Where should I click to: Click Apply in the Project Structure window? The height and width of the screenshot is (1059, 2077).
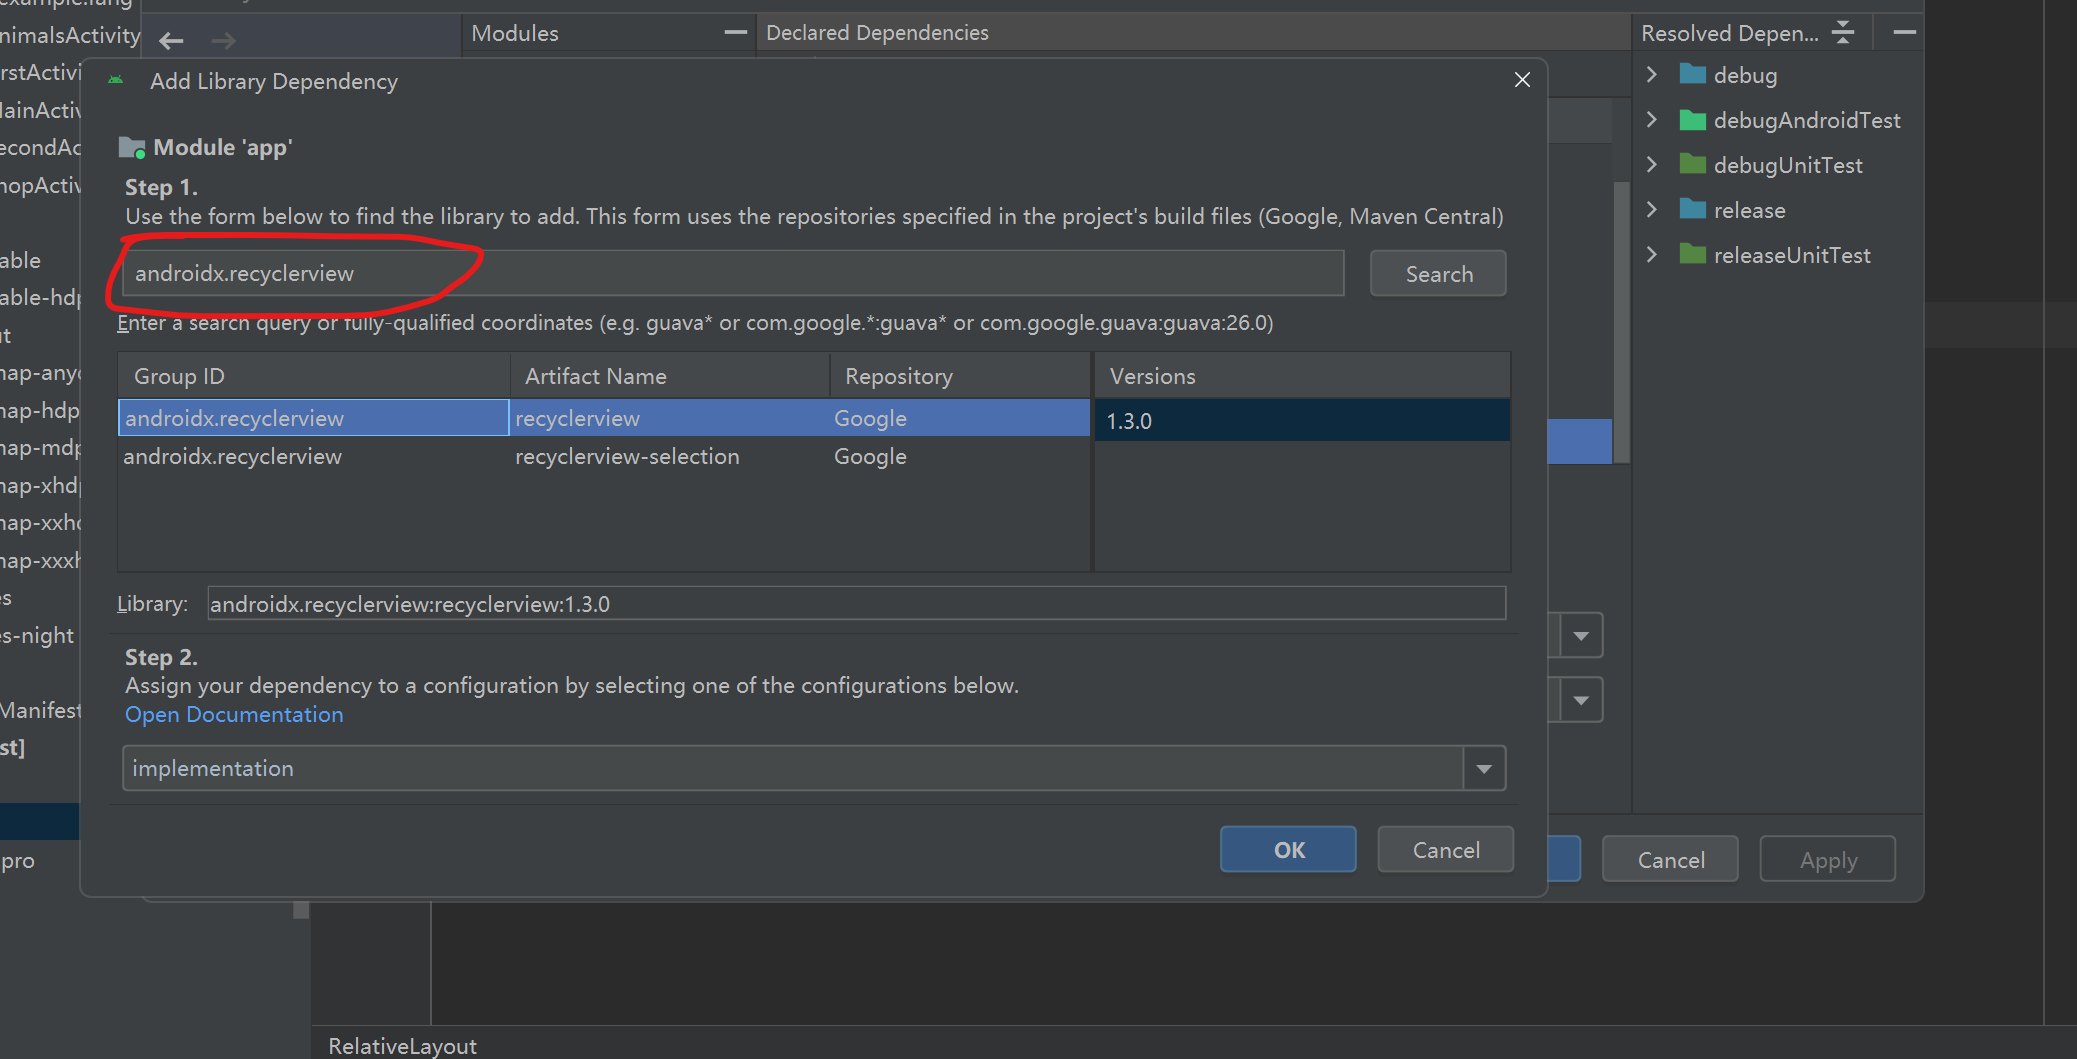point(1827,859)
